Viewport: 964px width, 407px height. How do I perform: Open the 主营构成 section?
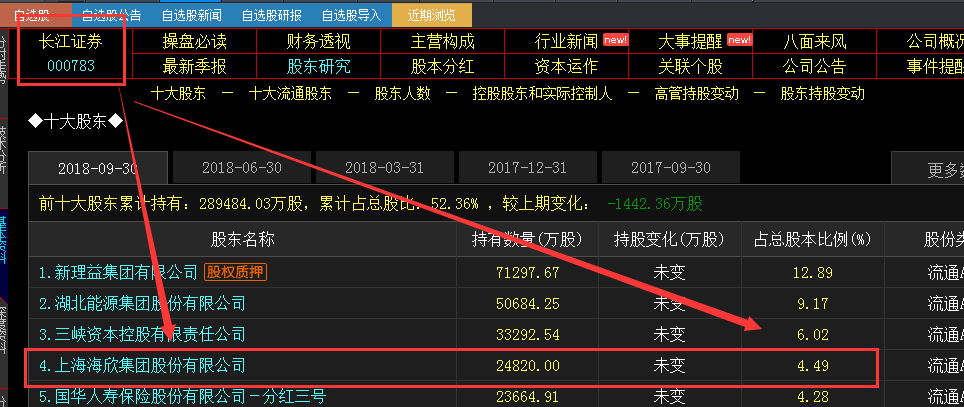point(443,42)
